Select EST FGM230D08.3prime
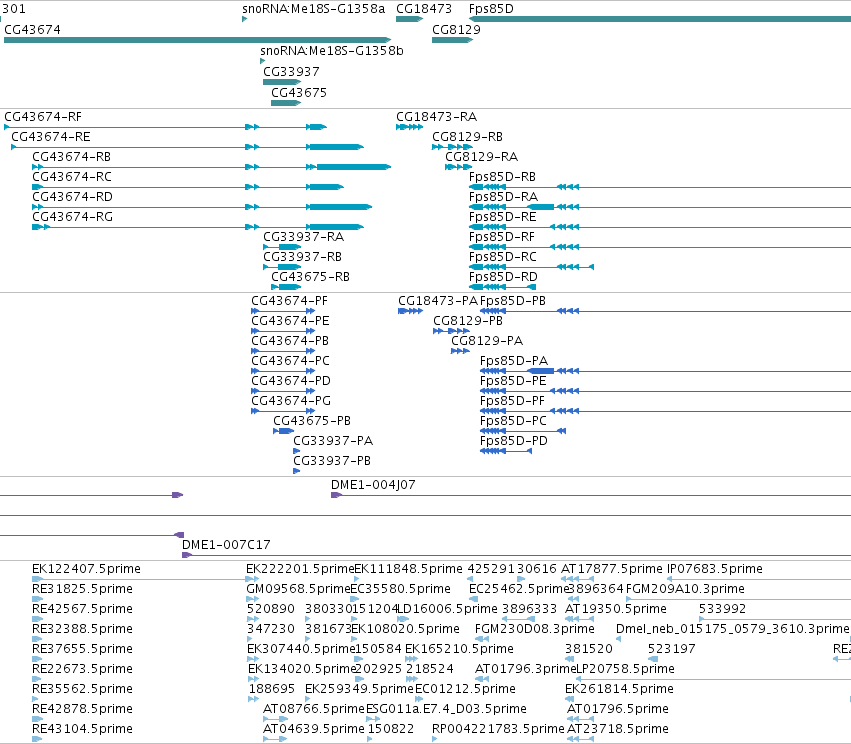The image size is (851, 744). pos(535,629)
